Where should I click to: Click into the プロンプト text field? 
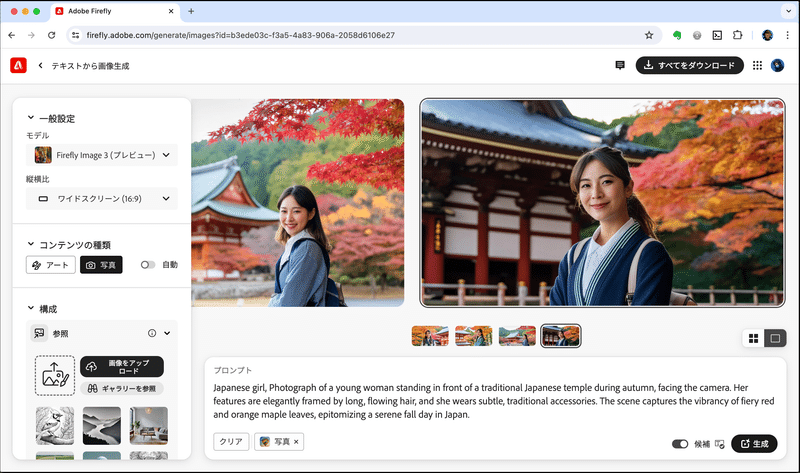494,401
